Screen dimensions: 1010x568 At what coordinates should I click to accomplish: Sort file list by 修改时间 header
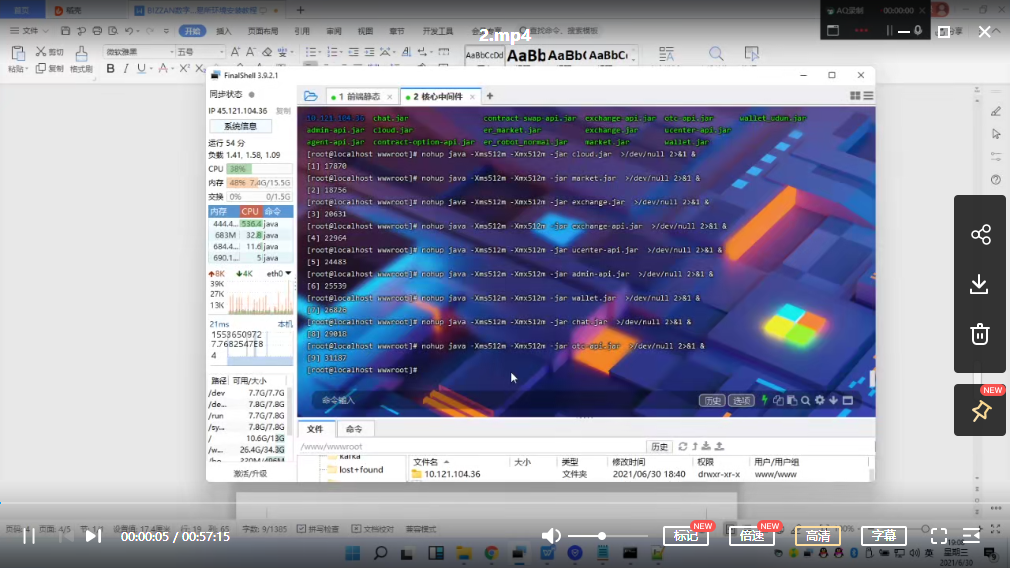tap(629, 462)
